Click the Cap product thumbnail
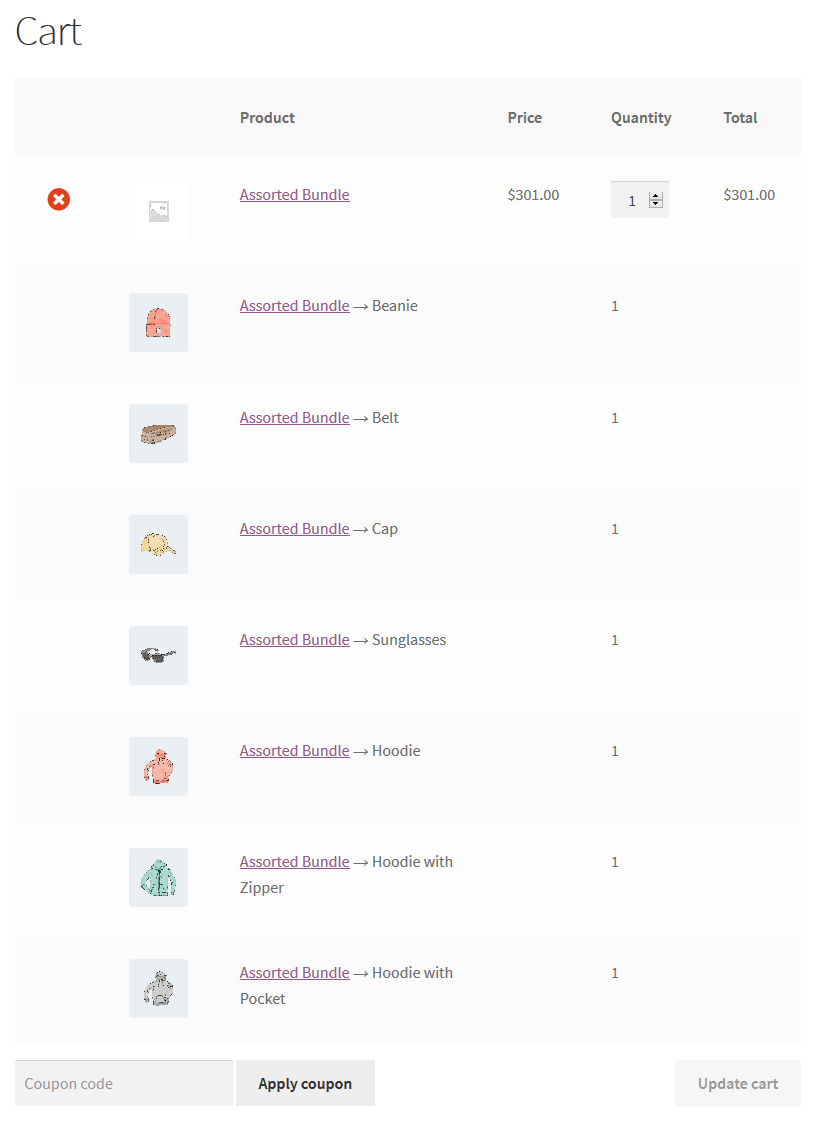This screenshot has height=1128, width=817. tap(158, 544)
